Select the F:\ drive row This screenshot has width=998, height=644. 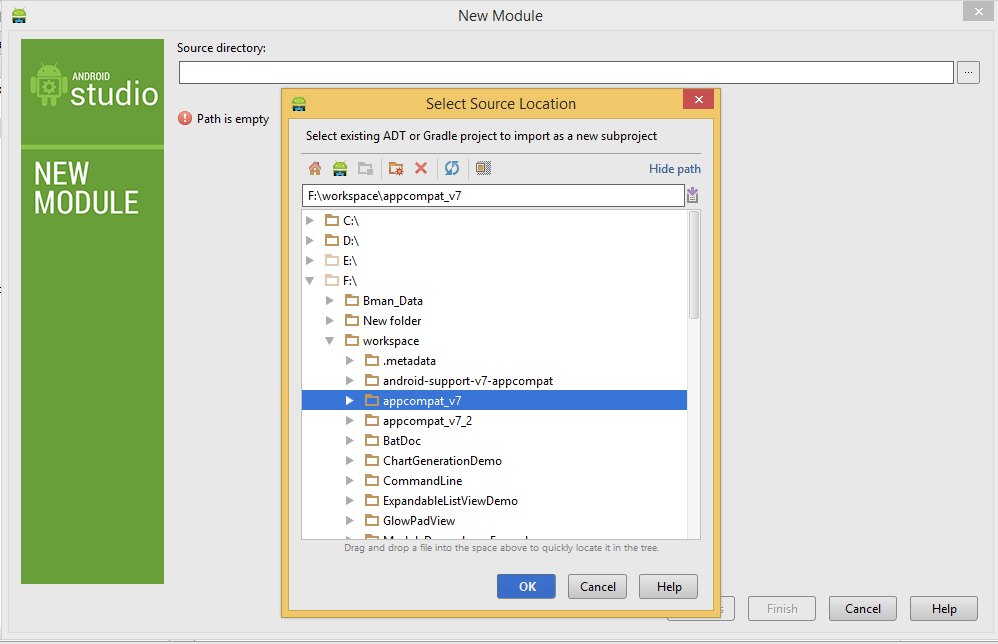[494, 281]
